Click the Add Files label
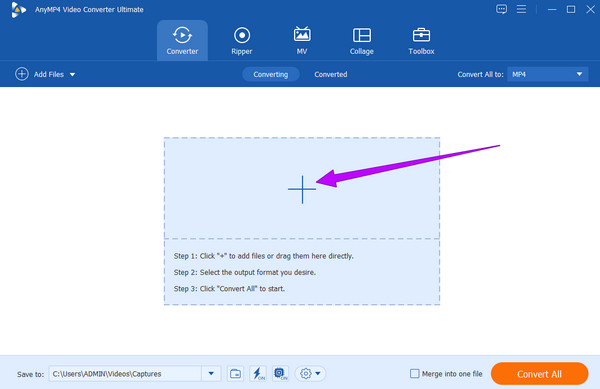This screenshot has width=600, height=389. click(49, 75)
